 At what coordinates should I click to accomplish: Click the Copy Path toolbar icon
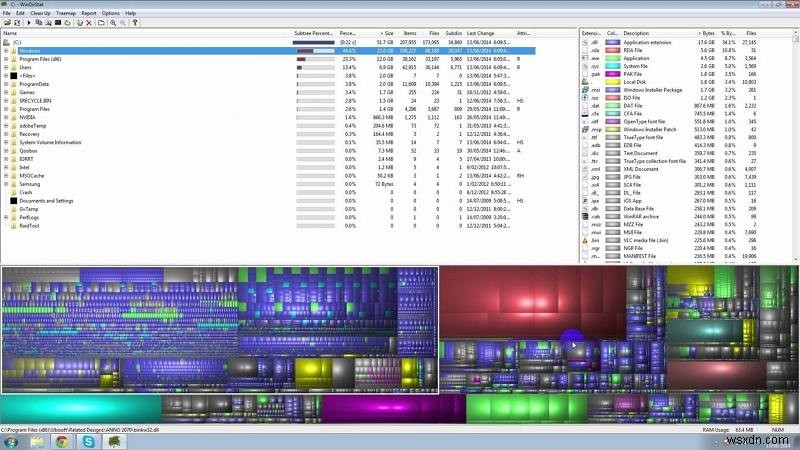pos(39,23)
